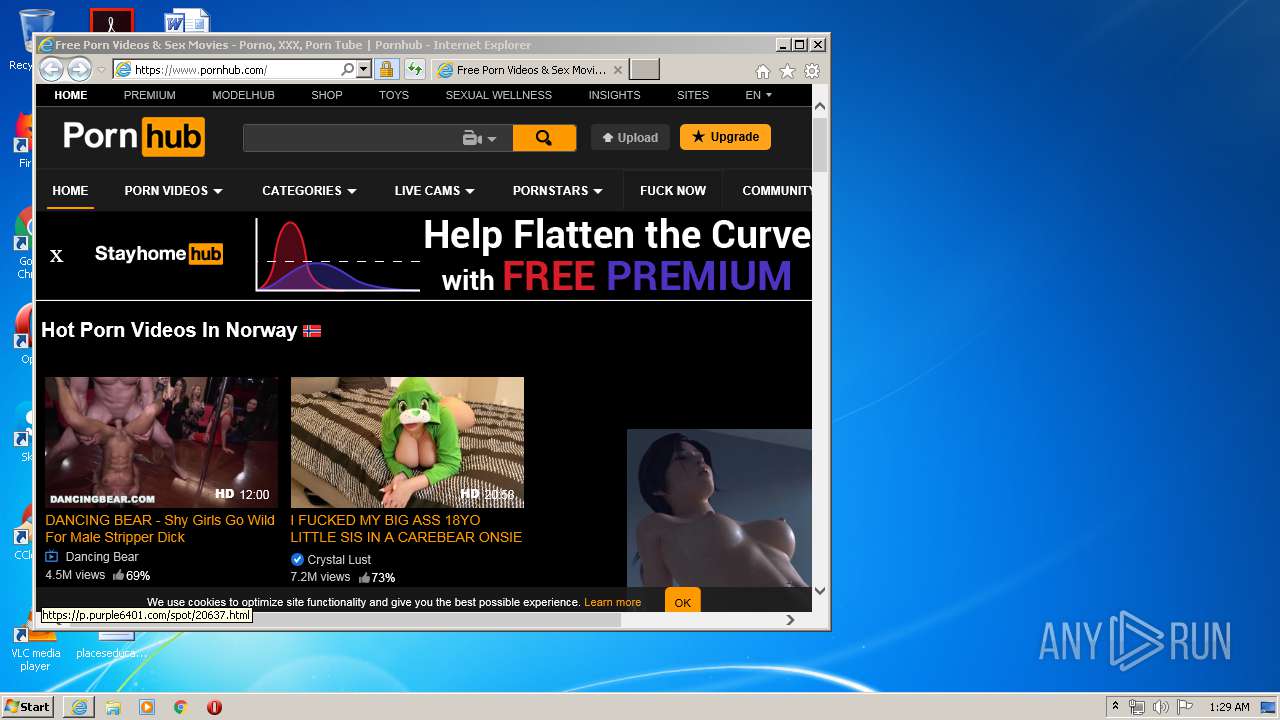
Task: Click the orange Upgrade button
Action: pyautogui.click(x=725, y=137)
